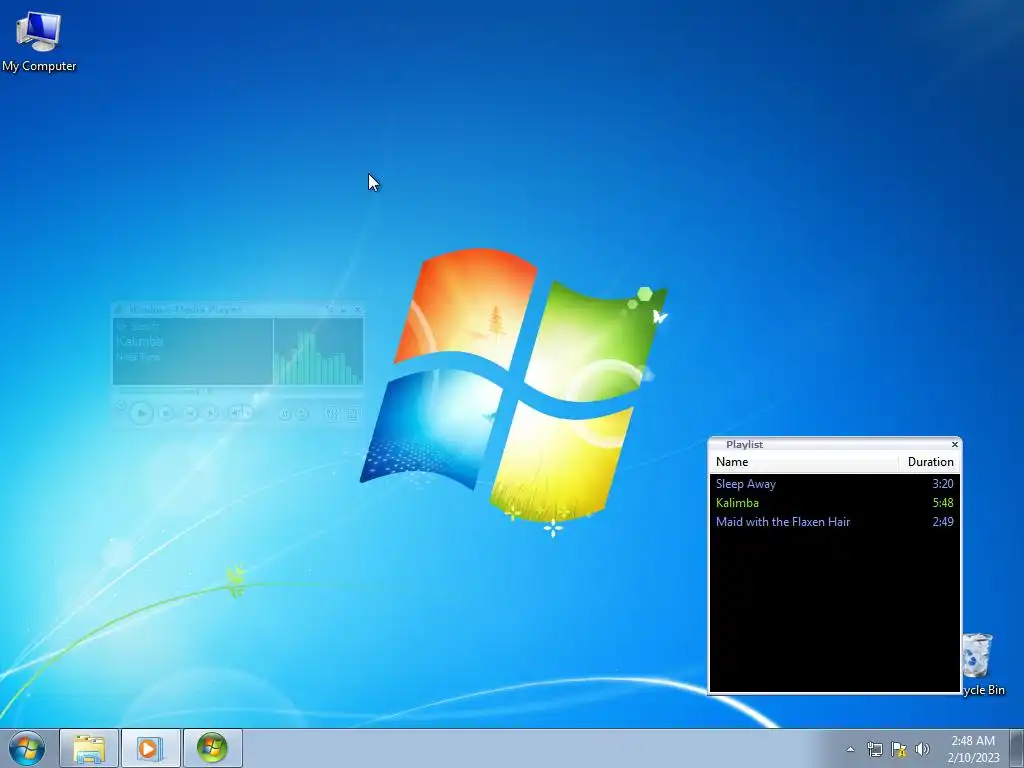Sort playlist by the Name column header
1024x768 pixels.
point(803,462)
